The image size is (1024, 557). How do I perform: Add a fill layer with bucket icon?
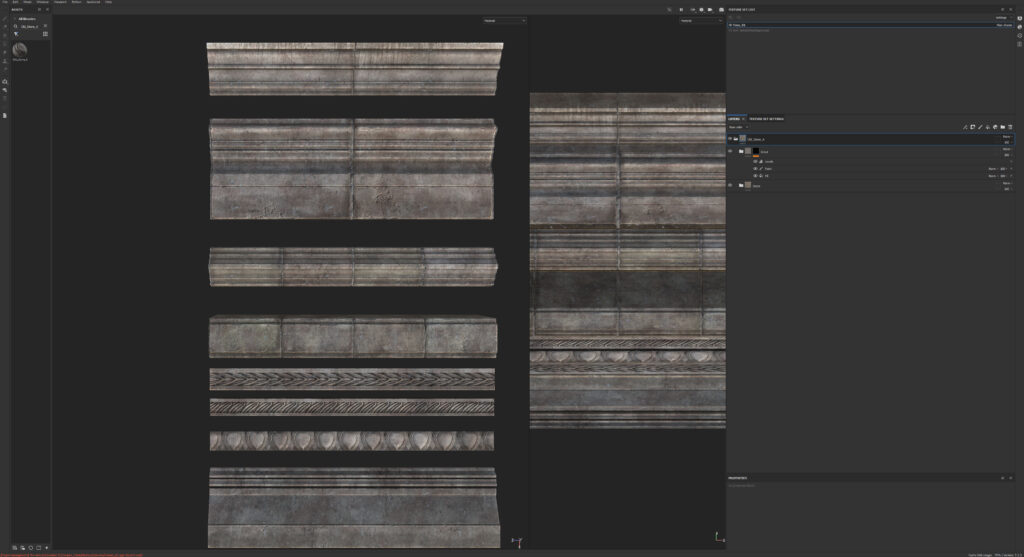point(987,127)
